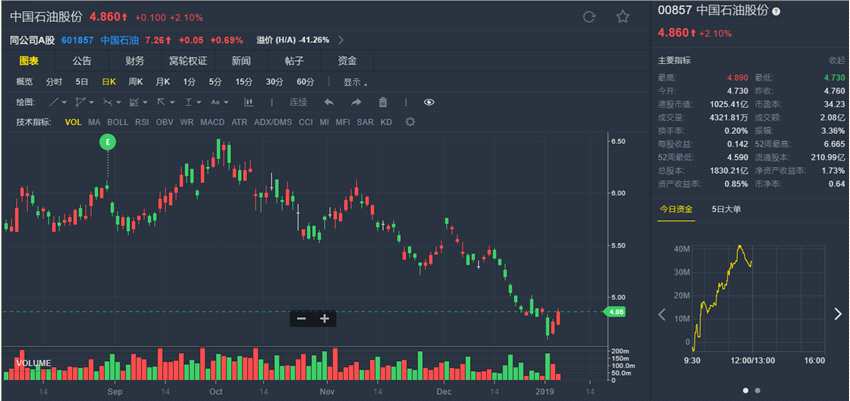Screen dimensions: 850x401
Task: Open the pattern tool dropdown arrow
Action: click(x=145, y=102)
